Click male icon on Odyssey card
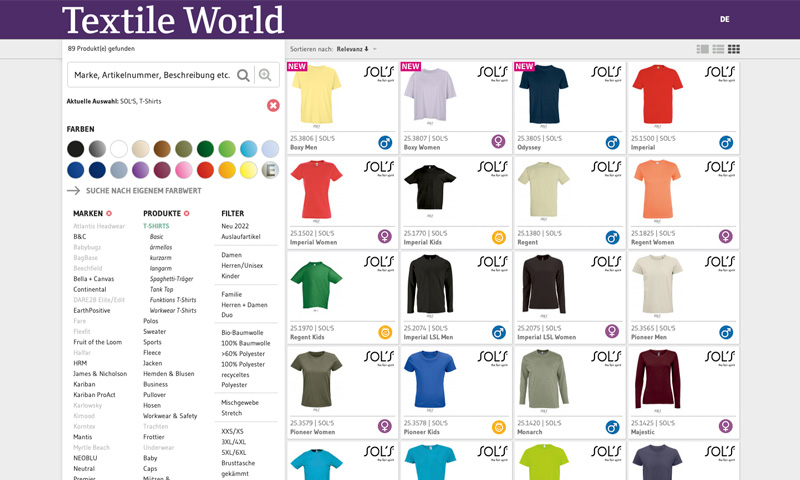Image resolution: width=800 pixels, height=480 pixels. [x=612, y=142]
